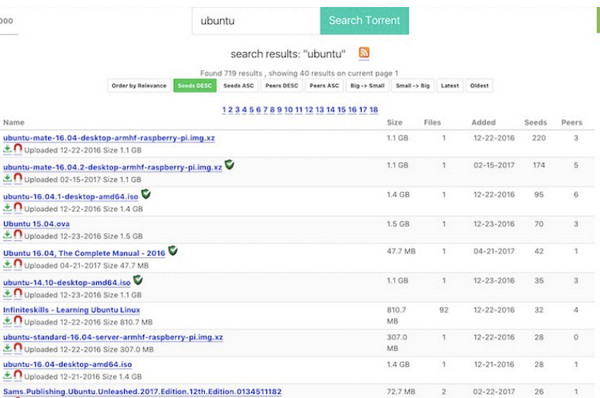Sort results Small -> Big
Image resolution: width=600 pixels, height=398 pixels.
(413, 86)
